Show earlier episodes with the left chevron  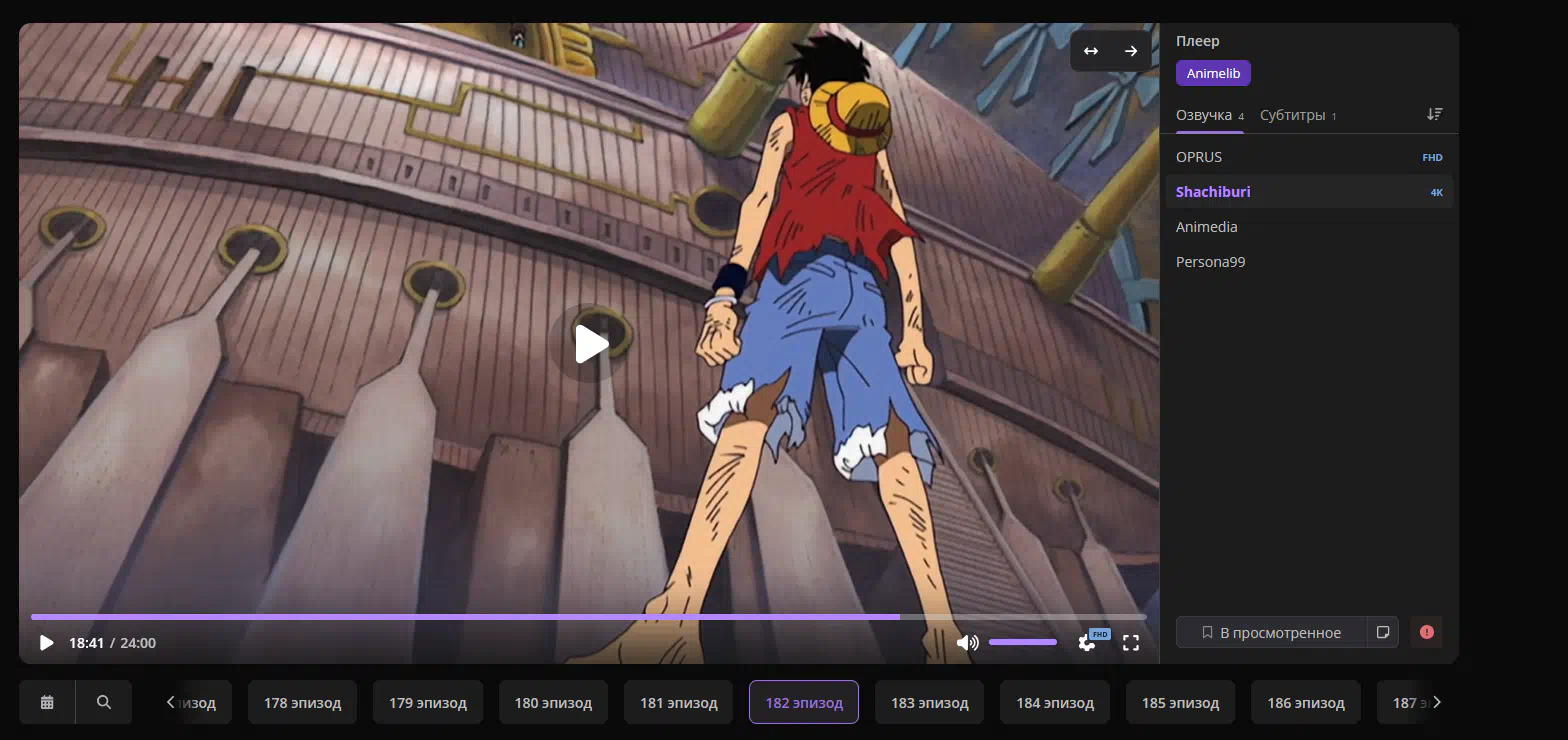[171, 702]
